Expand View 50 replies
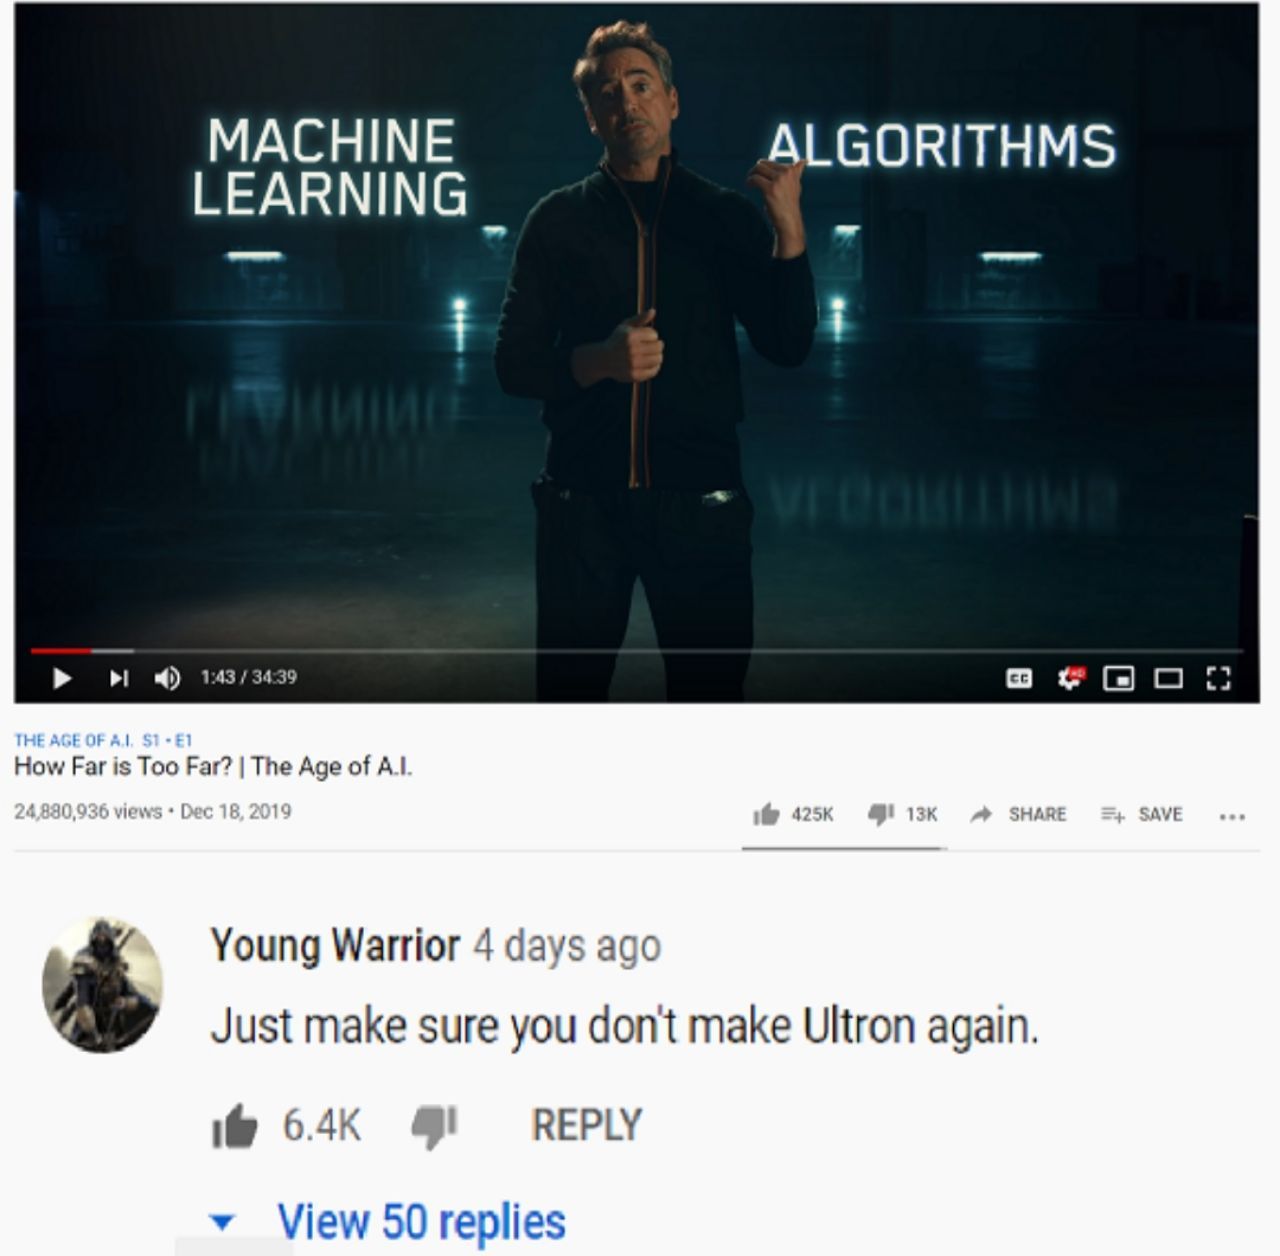Image resolution: width=1280 pixels, height=1256 pixels. click(x=388, y=1221)
